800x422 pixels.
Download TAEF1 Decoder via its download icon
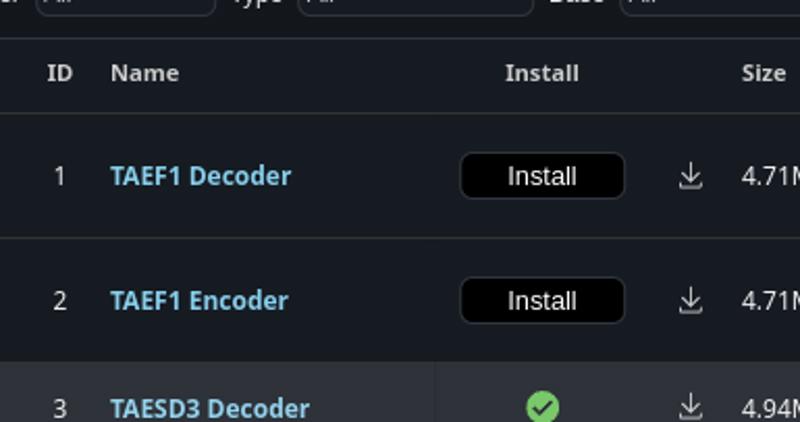(690, 176)
